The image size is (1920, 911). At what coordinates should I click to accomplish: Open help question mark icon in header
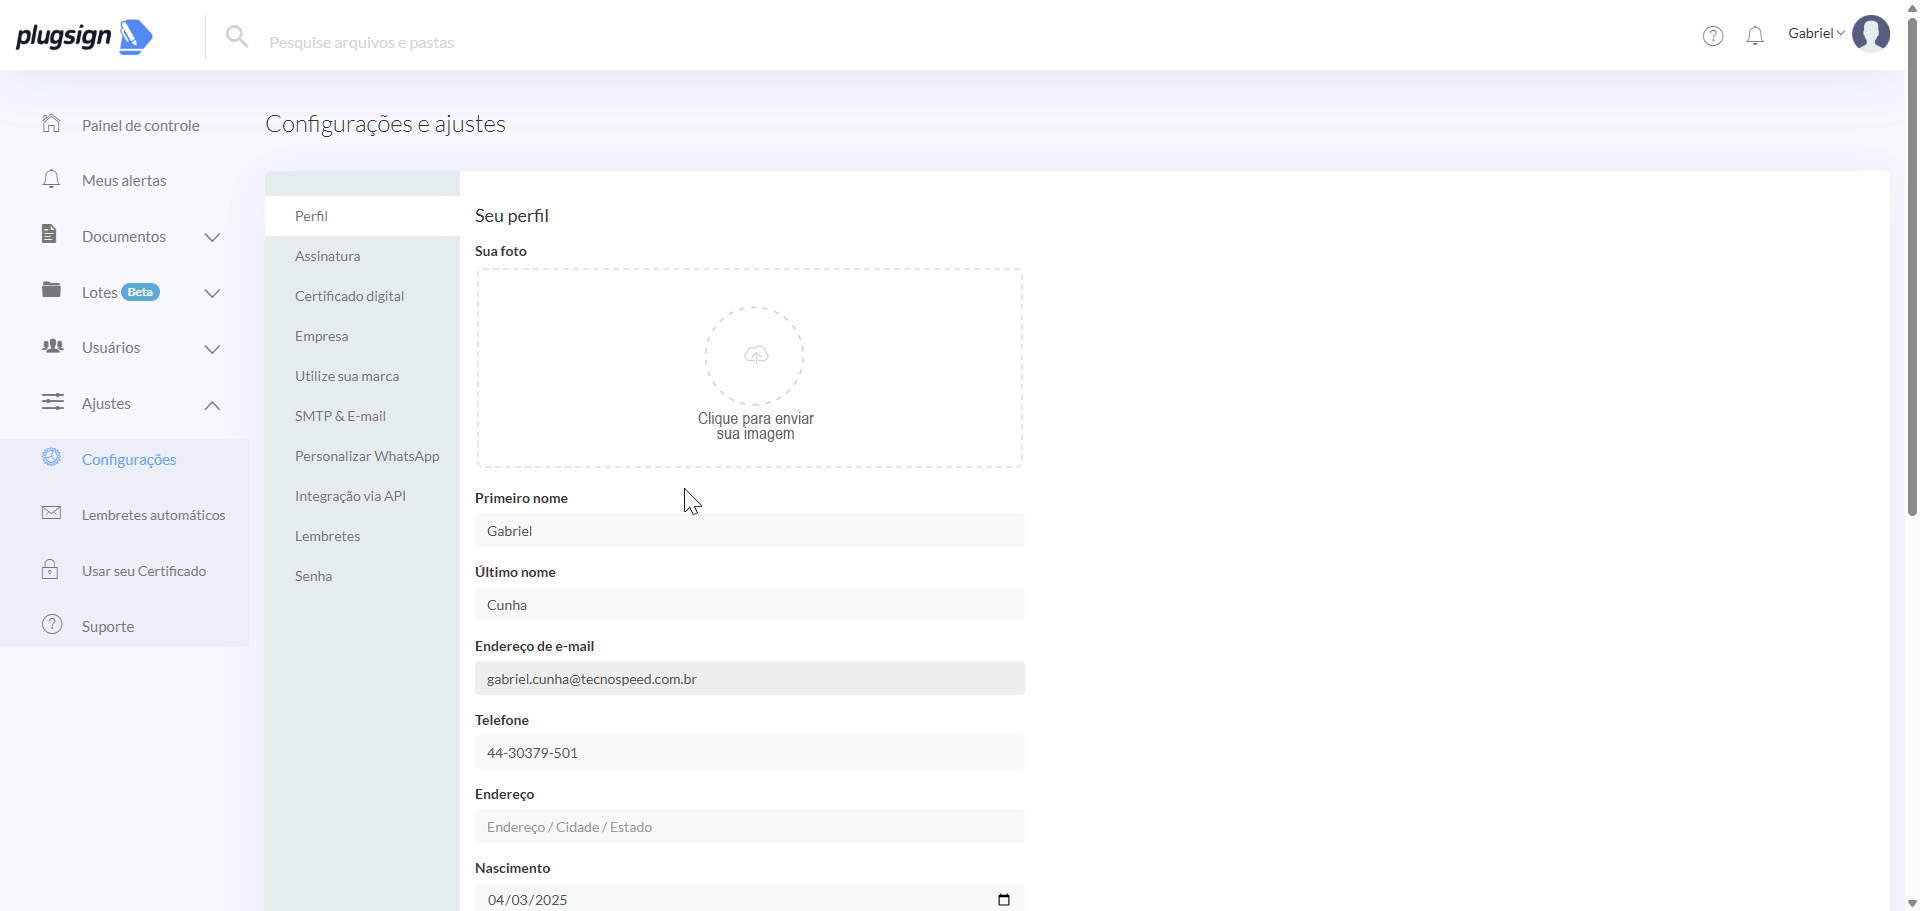tap(1713, 36)
